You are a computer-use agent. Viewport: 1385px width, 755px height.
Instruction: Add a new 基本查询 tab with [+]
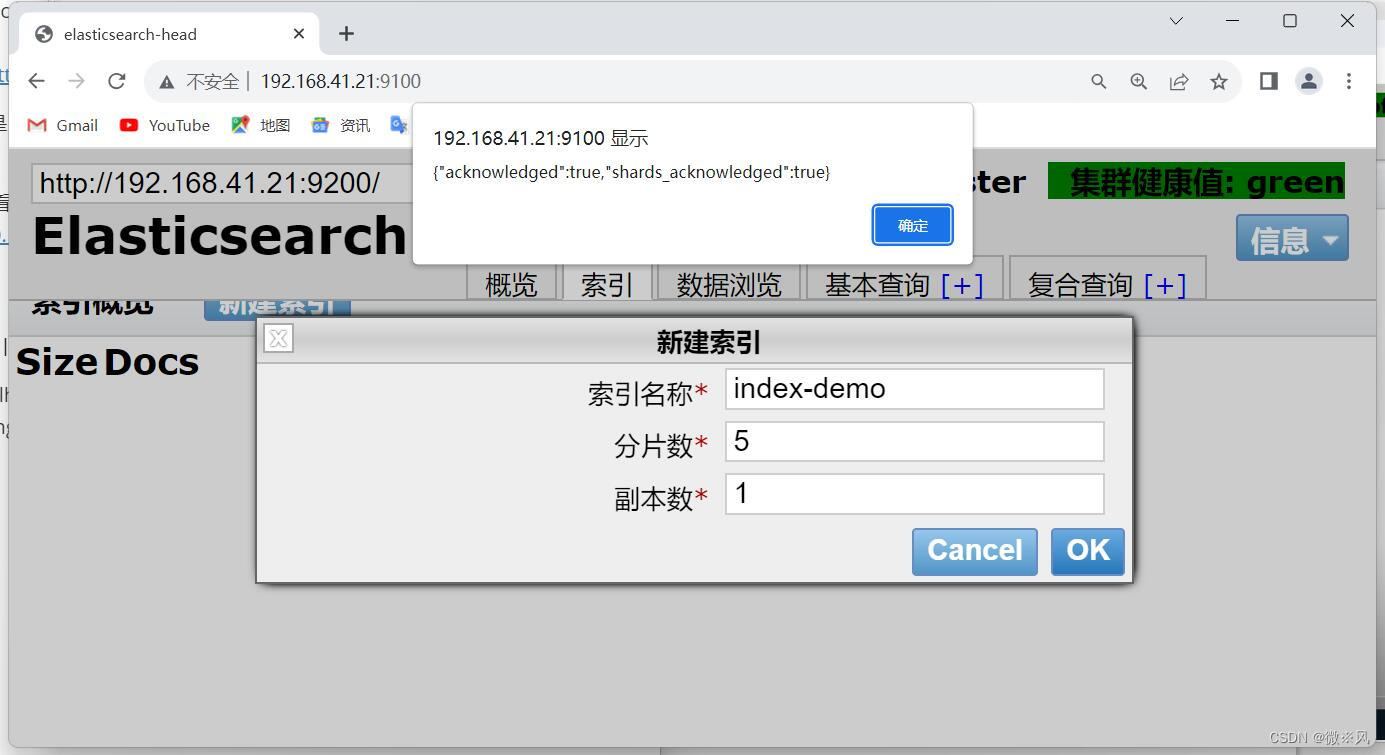[962, 285]
